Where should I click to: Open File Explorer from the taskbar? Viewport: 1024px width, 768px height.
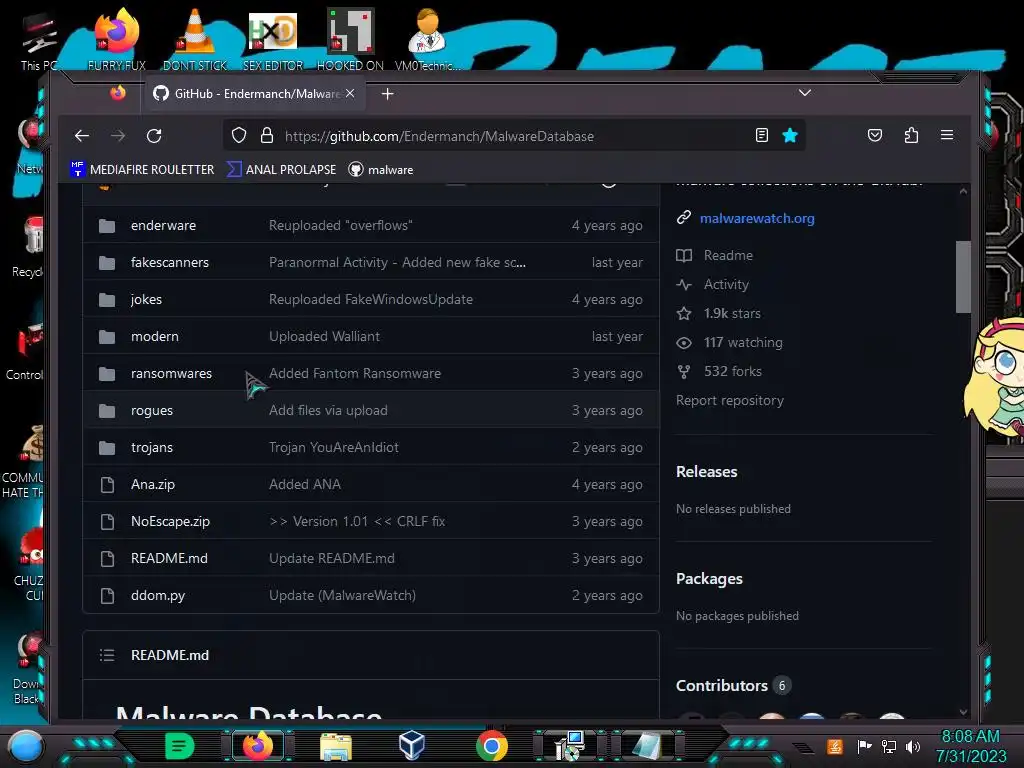[336, 746]
